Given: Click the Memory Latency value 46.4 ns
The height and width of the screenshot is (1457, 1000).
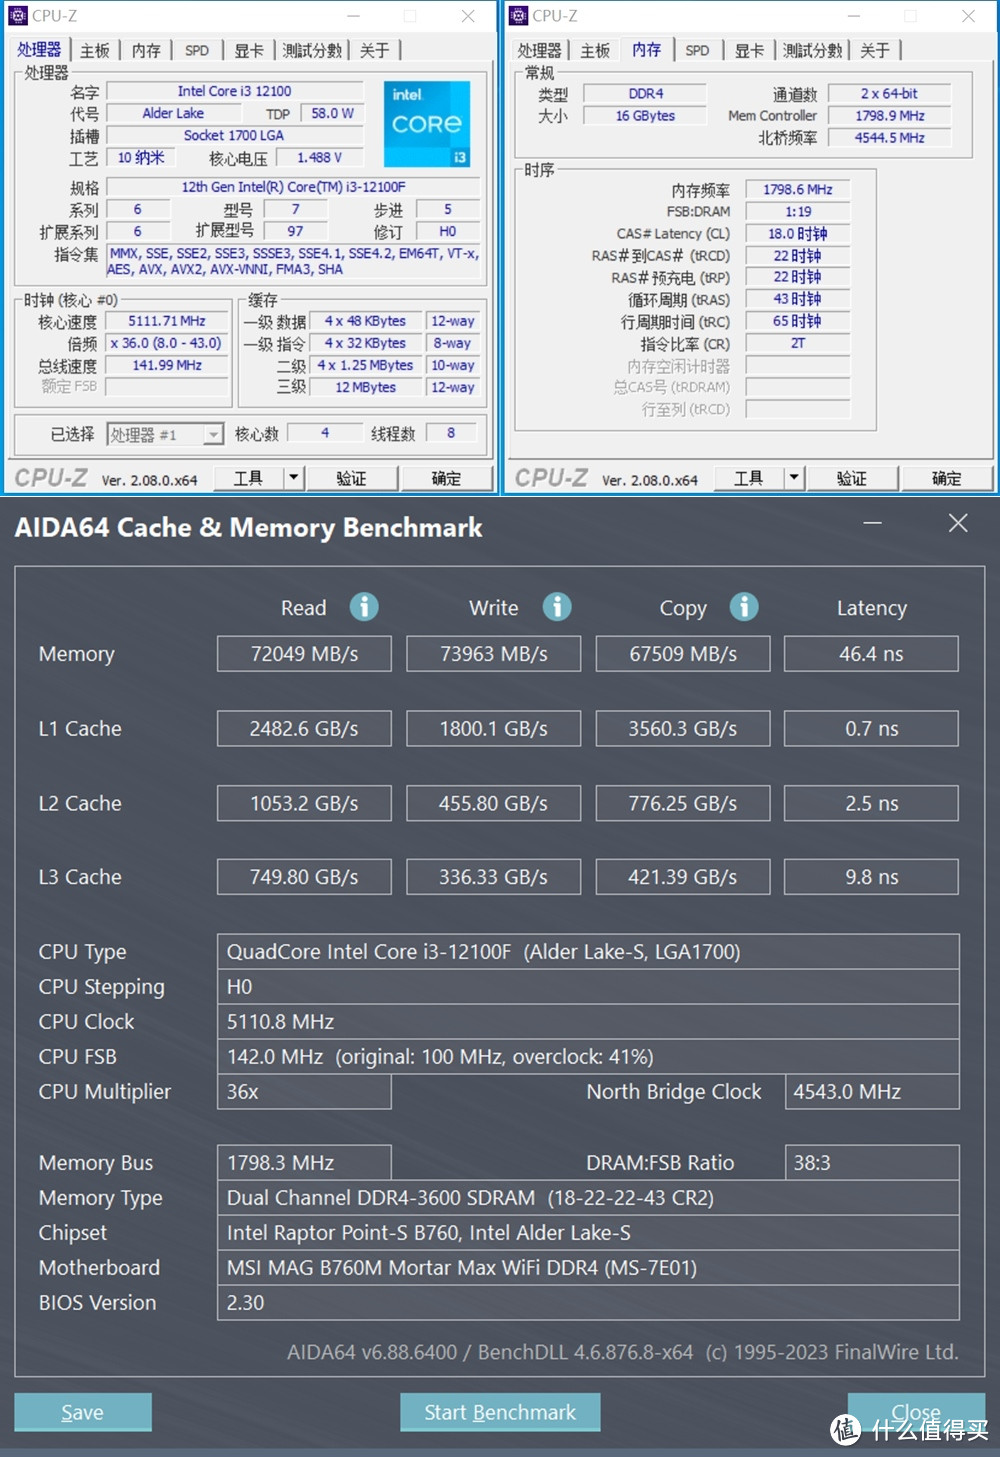Looking at the screenshot, I should [x=872, y=654].
